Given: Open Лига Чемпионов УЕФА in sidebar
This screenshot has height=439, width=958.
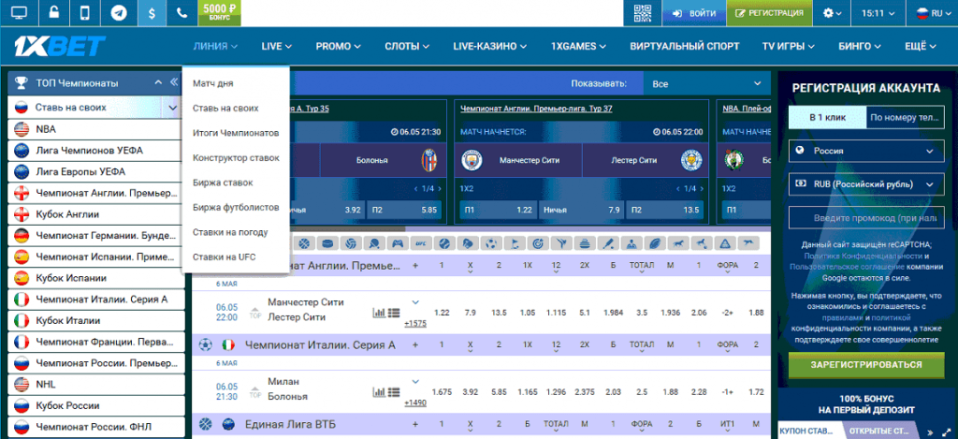Looking at the screenshot, I should pyautogui.click(x=90, y=150).
